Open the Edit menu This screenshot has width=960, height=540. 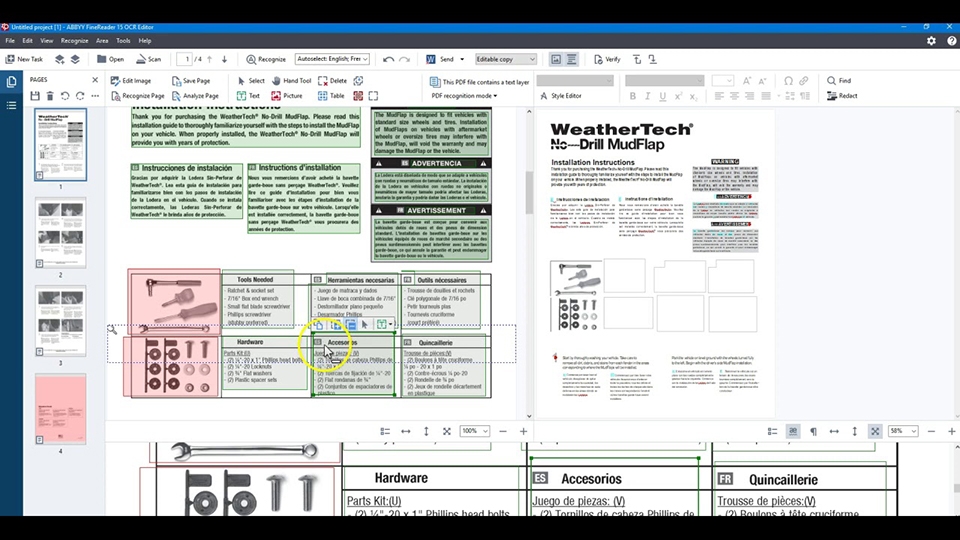28,41
